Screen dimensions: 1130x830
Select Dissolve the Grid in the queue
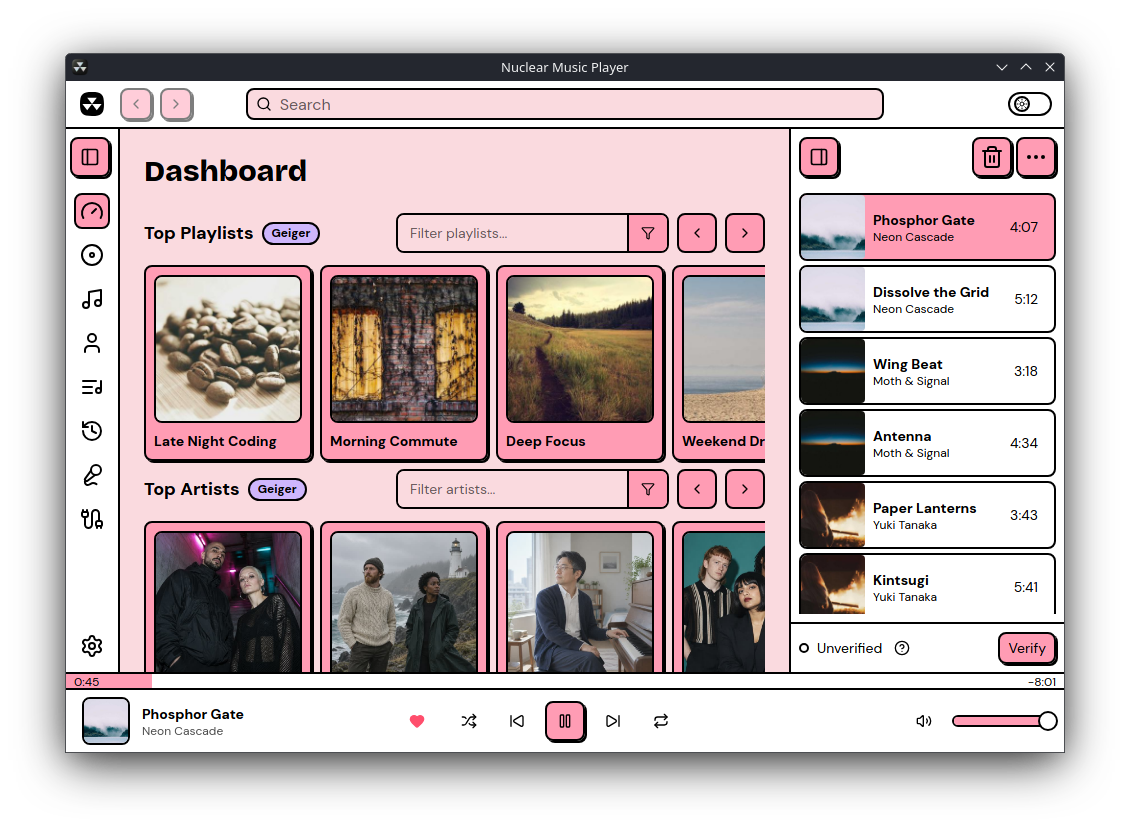[927, 299]
